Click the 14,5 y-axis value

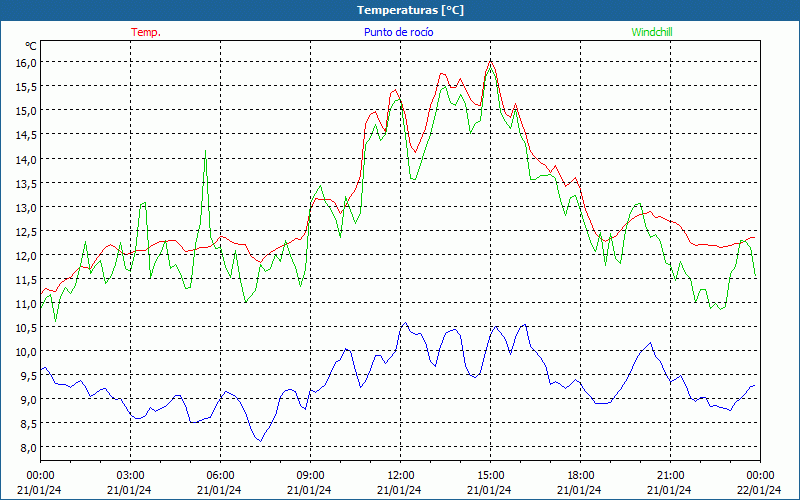point(27,135)
